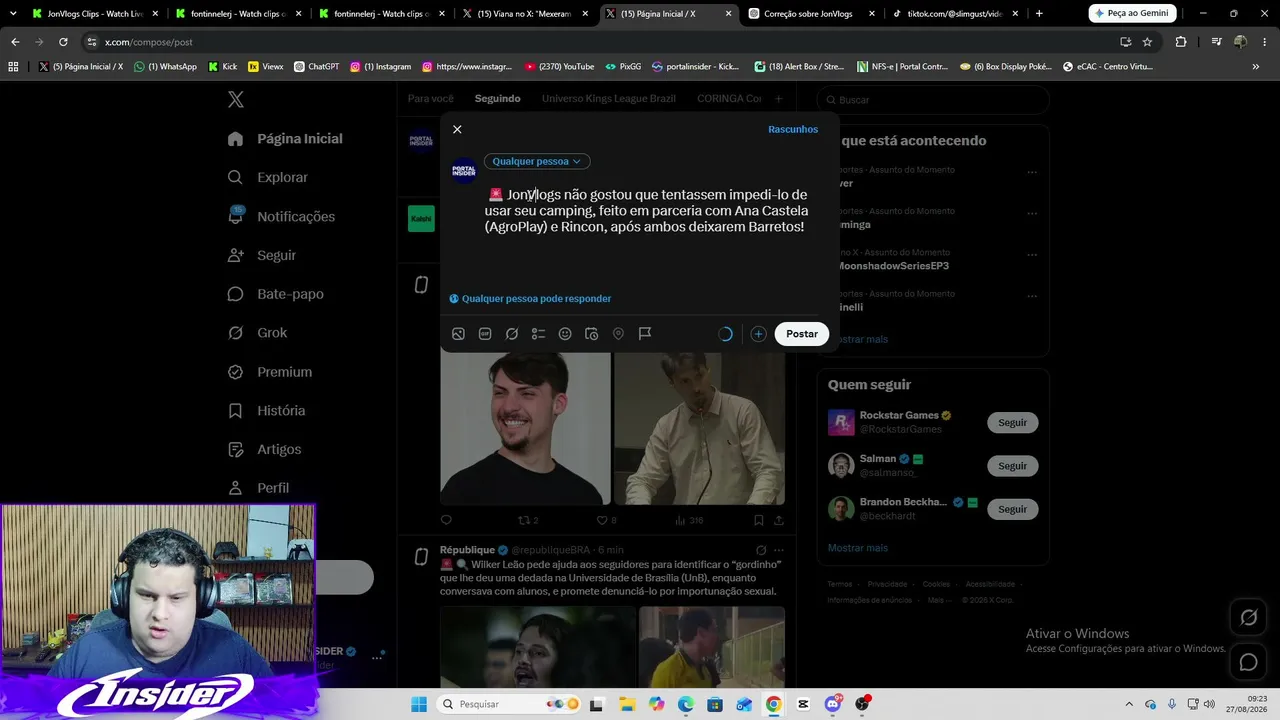Screen dimensions: 1280x720
Task: Open Bate-papo in the sidebar
Action: pyautogui.click(x=276, y=294)
